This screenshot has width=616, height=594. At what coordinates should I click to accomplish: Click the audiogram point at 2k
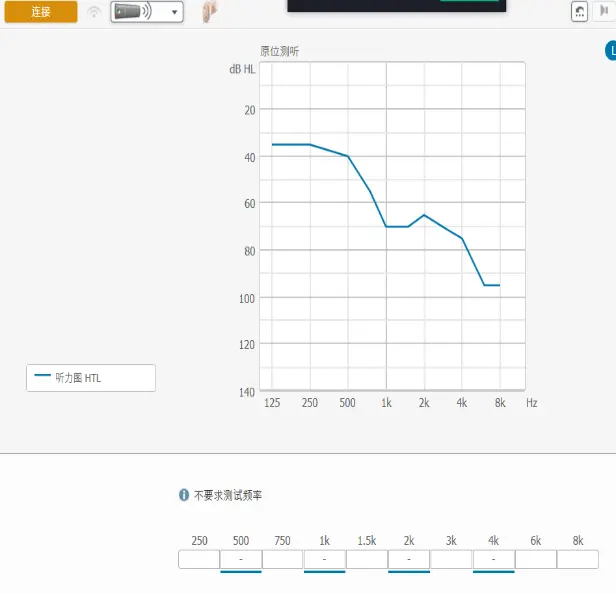pyautogui.click(x=424, y=215)
